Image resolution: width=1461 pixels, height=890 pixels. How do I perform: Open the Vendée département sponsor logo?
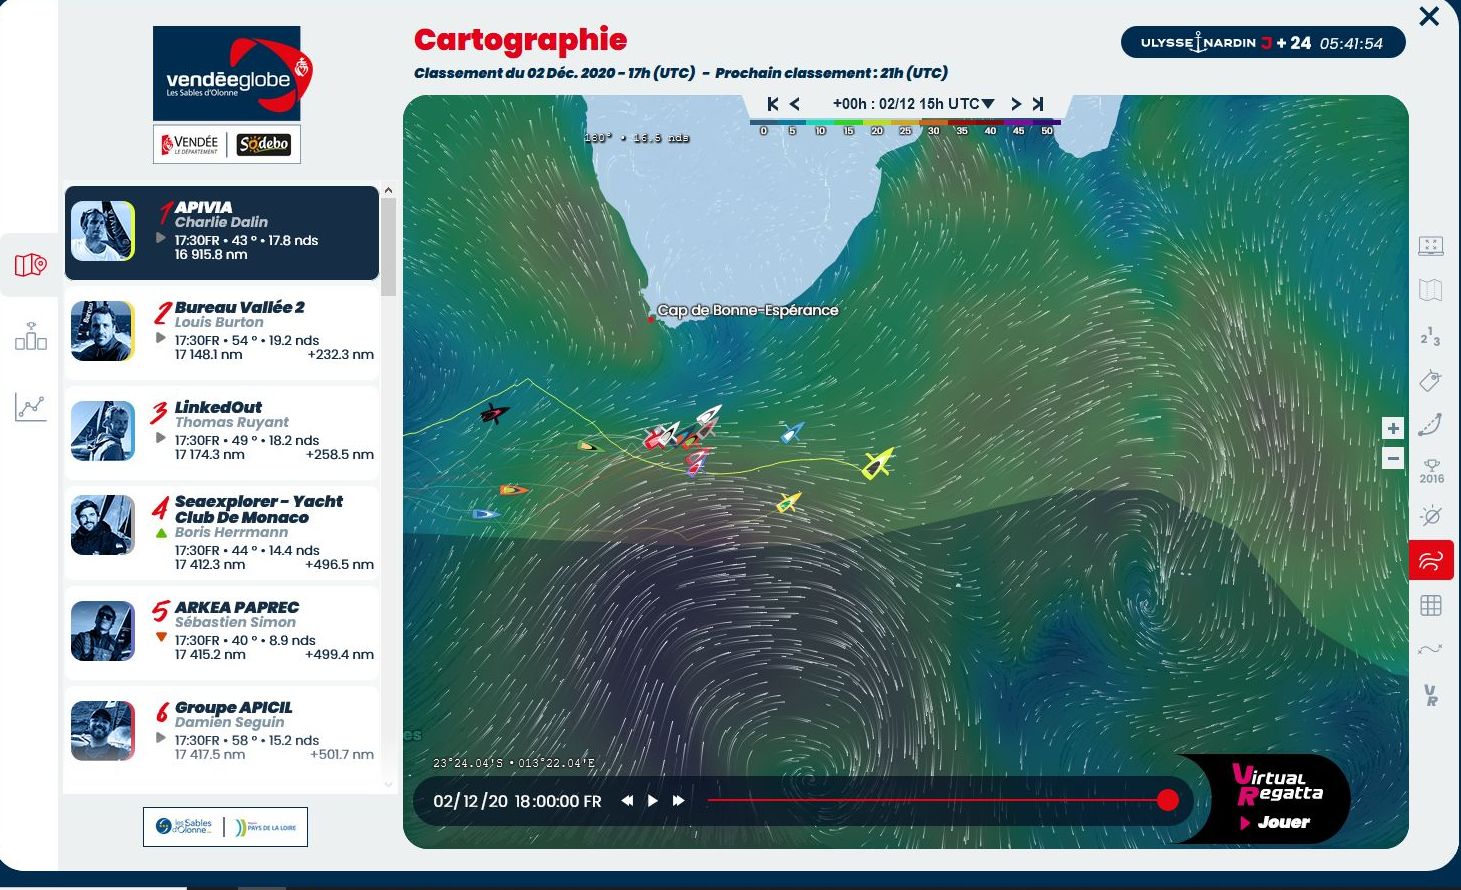coord(190,145)
